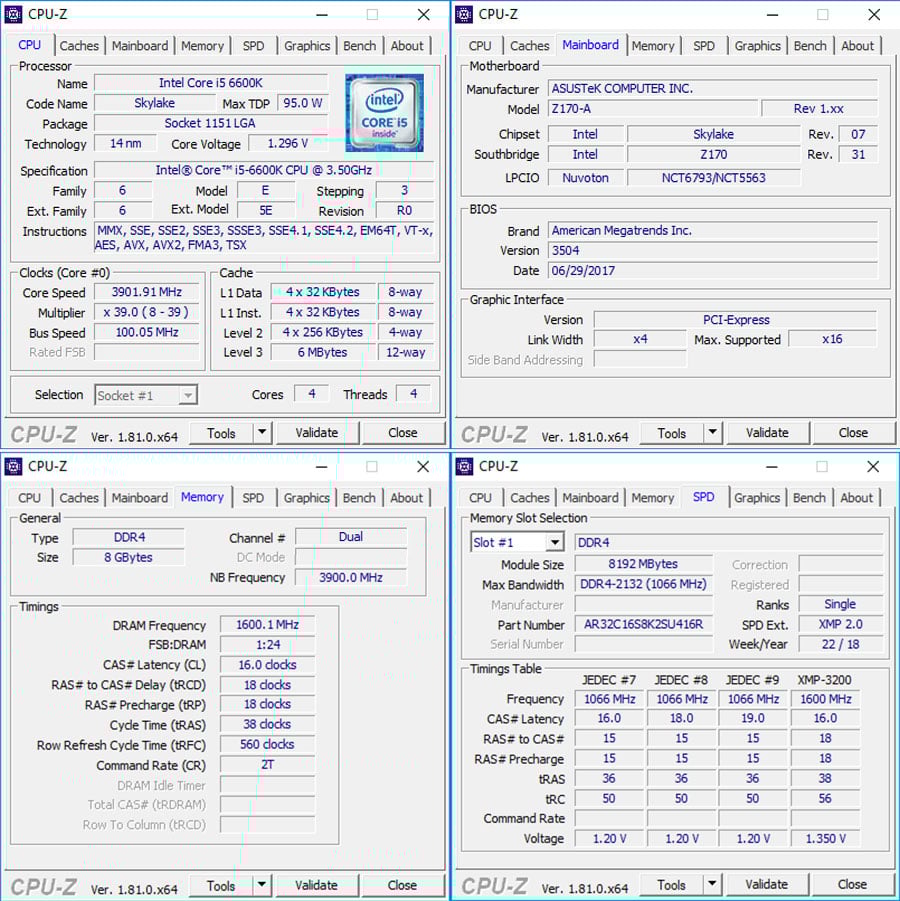Open Graphics tab in the Mainboard window
Screen dimensions: 900x901
pos(757,46)
